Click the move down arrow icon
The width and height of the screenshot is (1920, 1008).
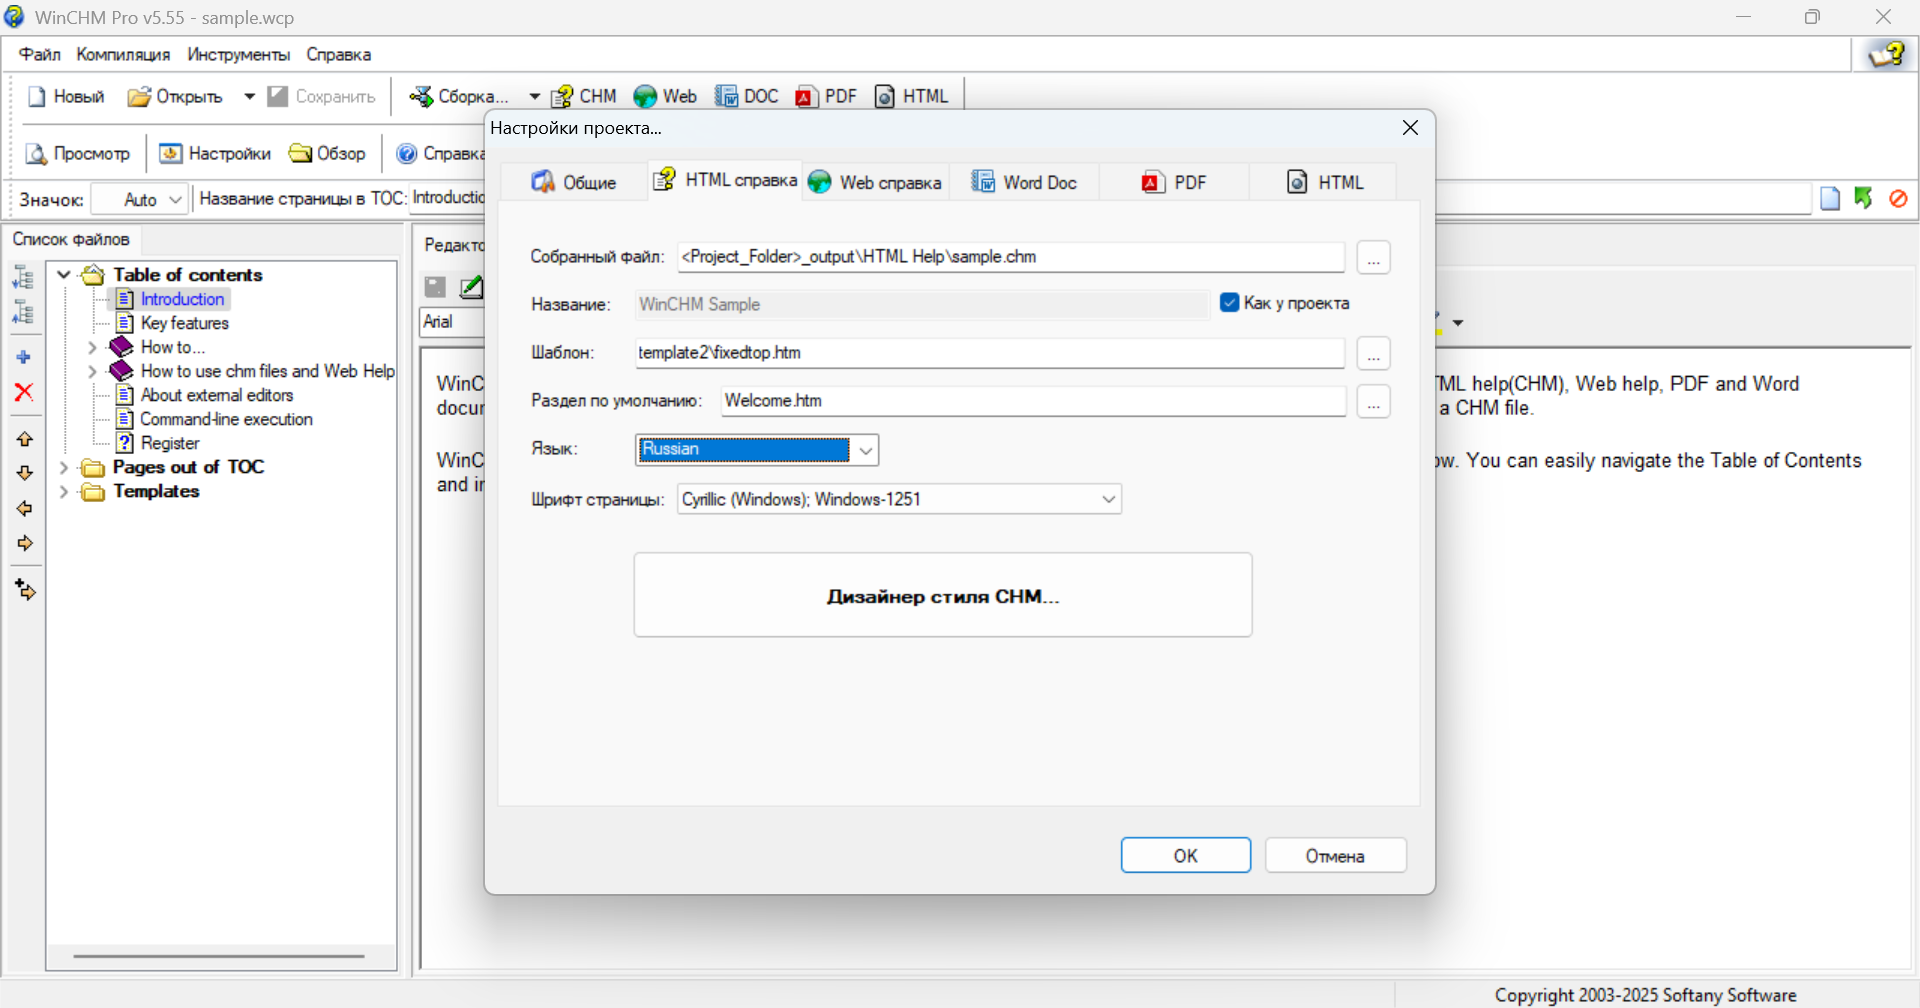[25, 473]
